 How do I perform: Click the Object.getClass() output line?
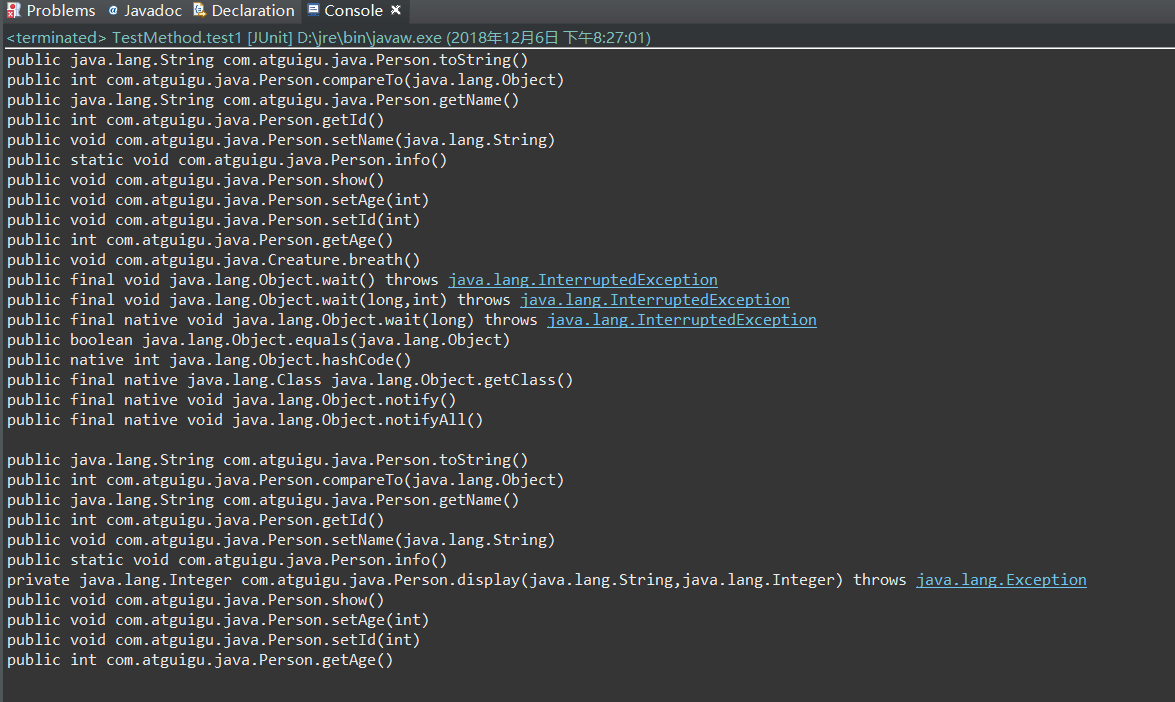(290, 380)
